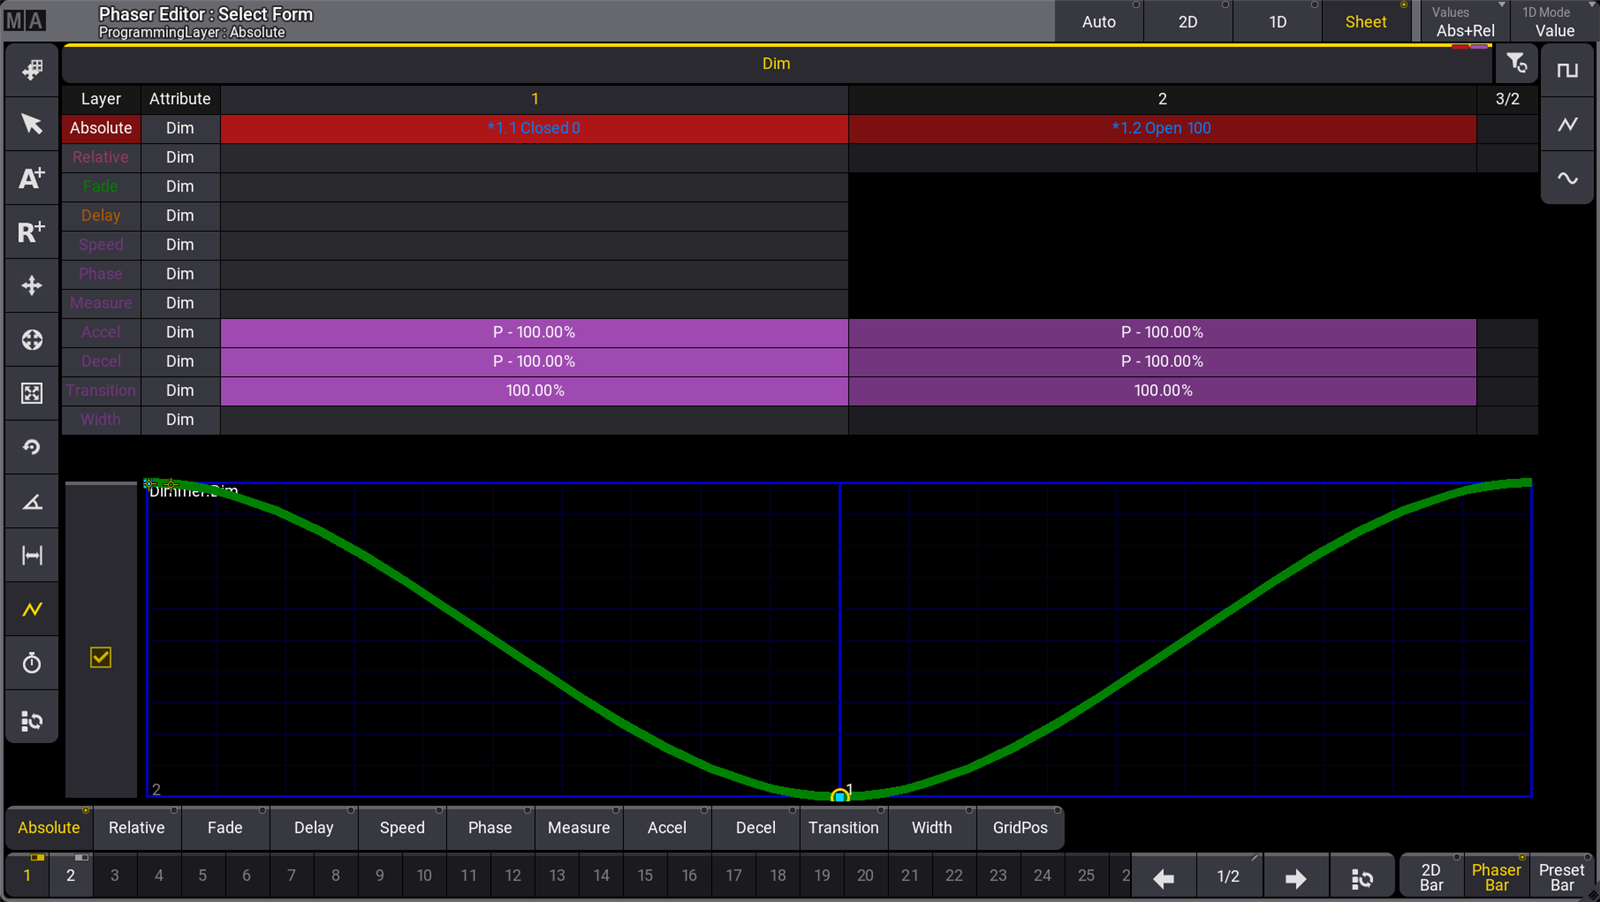Go to next step page arrow
The height and width of the screenshot is (902, 1600).
1295,878
